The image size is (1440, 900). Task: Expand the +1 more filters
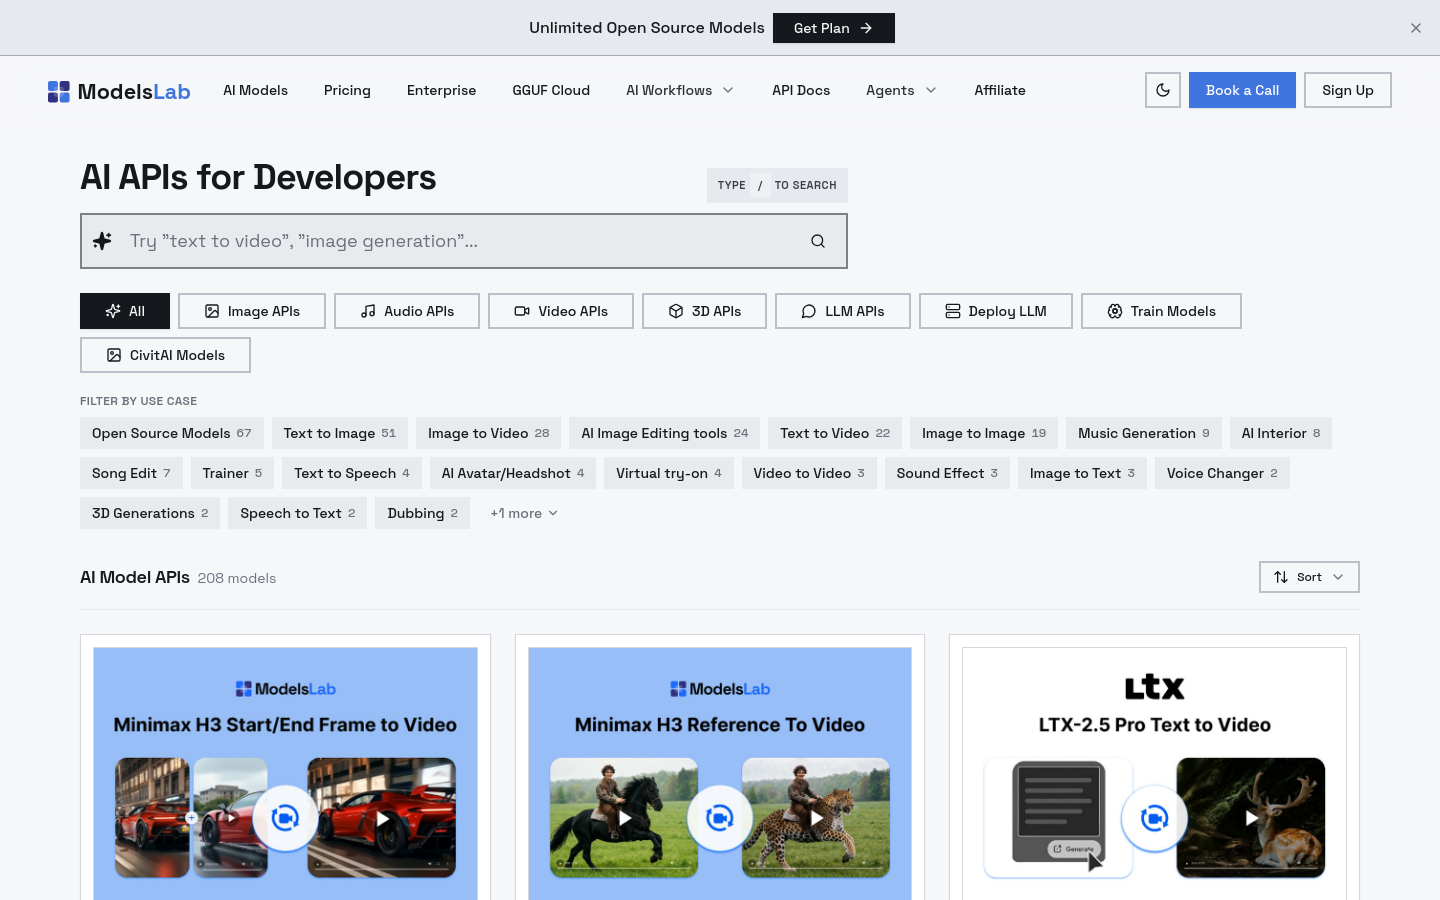point(524,513)
